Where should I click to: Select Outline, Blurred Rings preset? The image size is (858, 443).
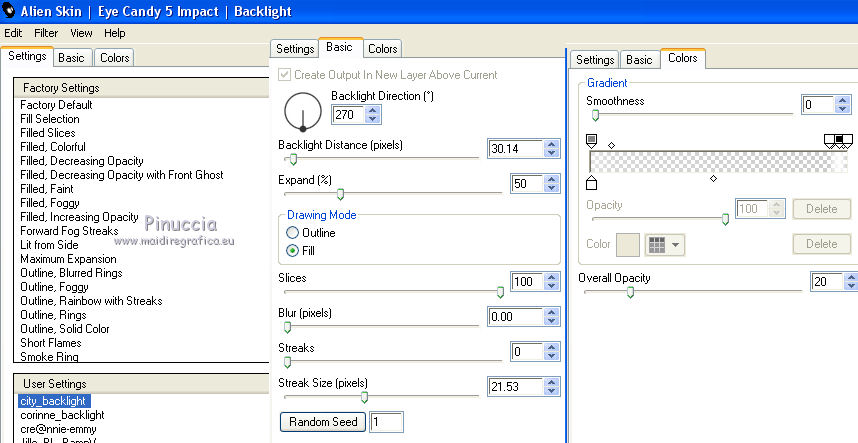[x=71, y=273]
